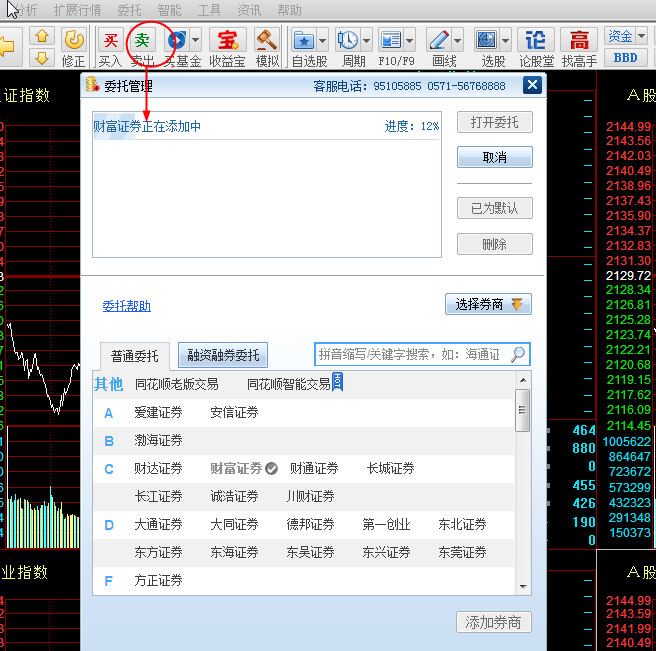Expand the 选股 dropdown arrow
This screenshot has height=651, width=656.
[505, 41]
